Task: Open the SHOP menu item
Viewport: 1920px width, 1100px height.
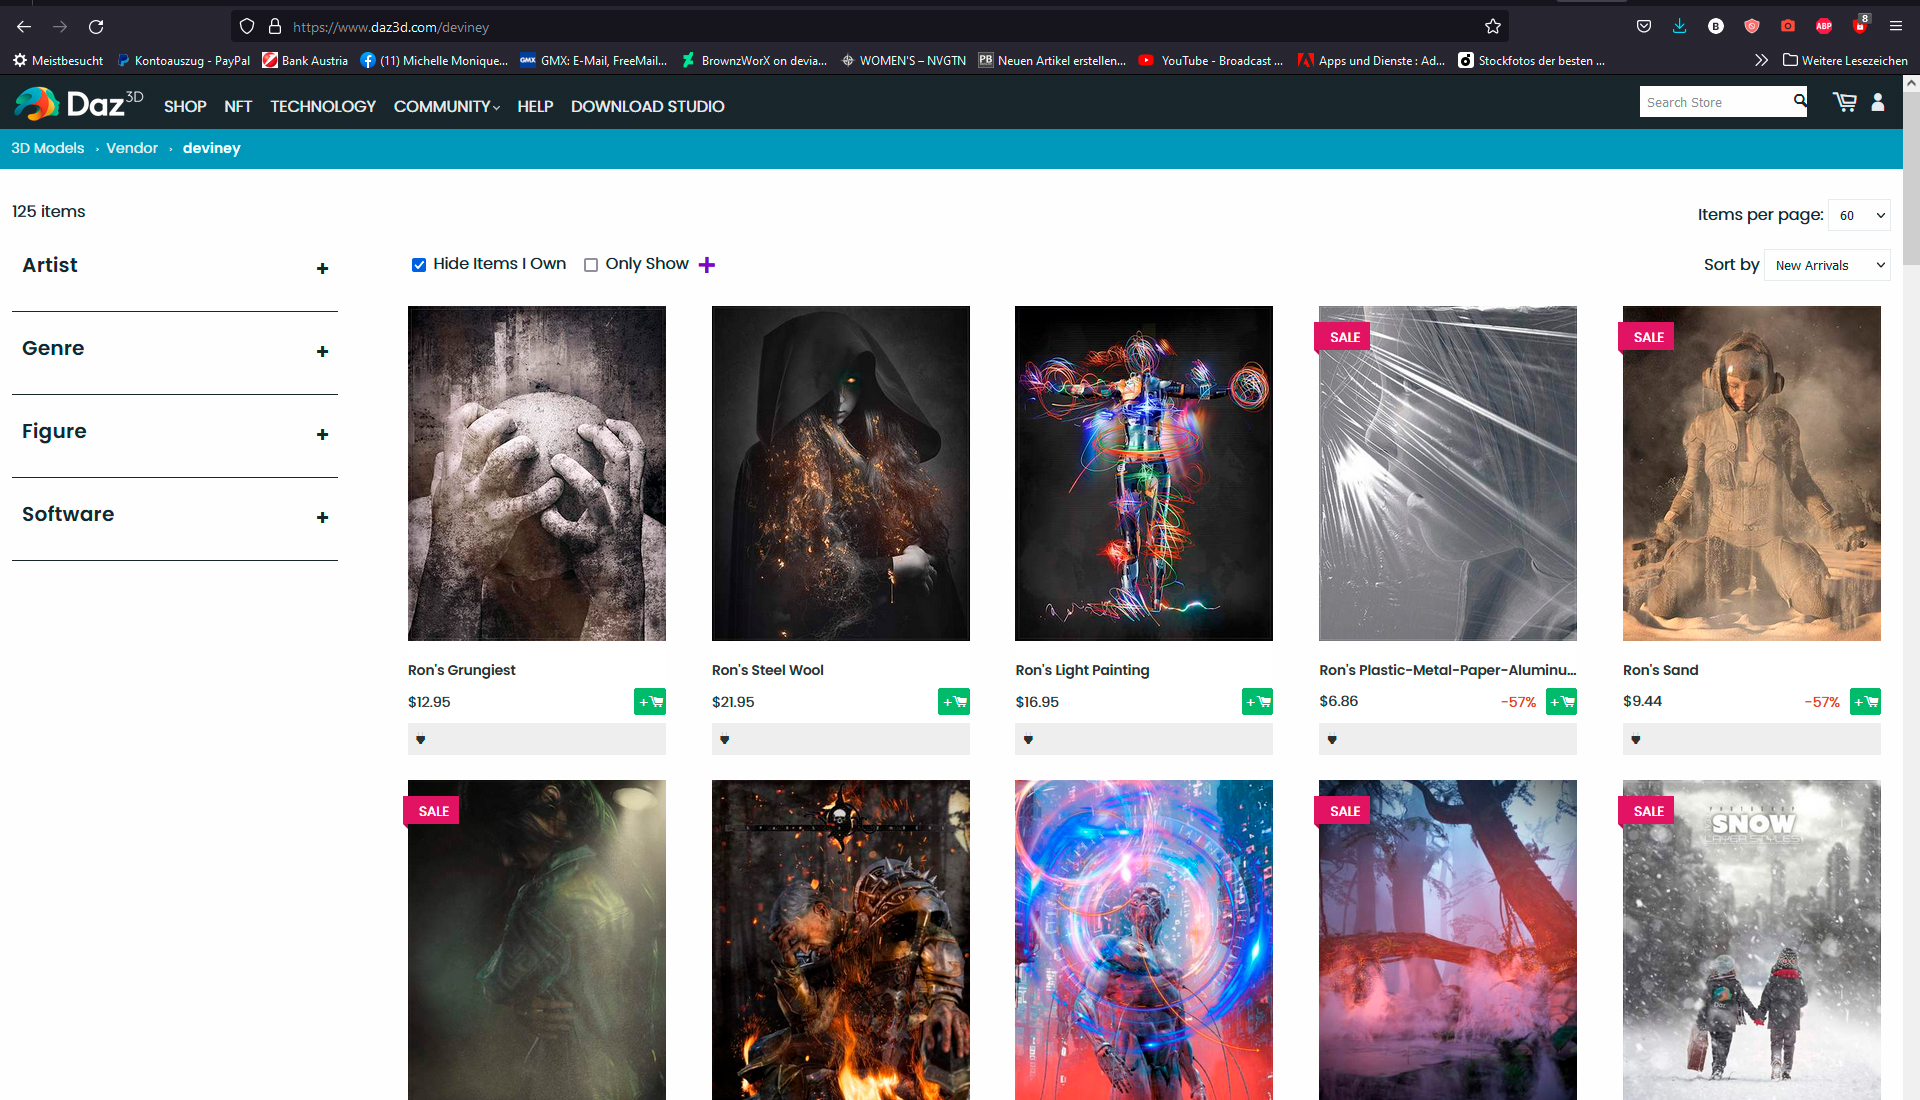Action: point(185,106)
